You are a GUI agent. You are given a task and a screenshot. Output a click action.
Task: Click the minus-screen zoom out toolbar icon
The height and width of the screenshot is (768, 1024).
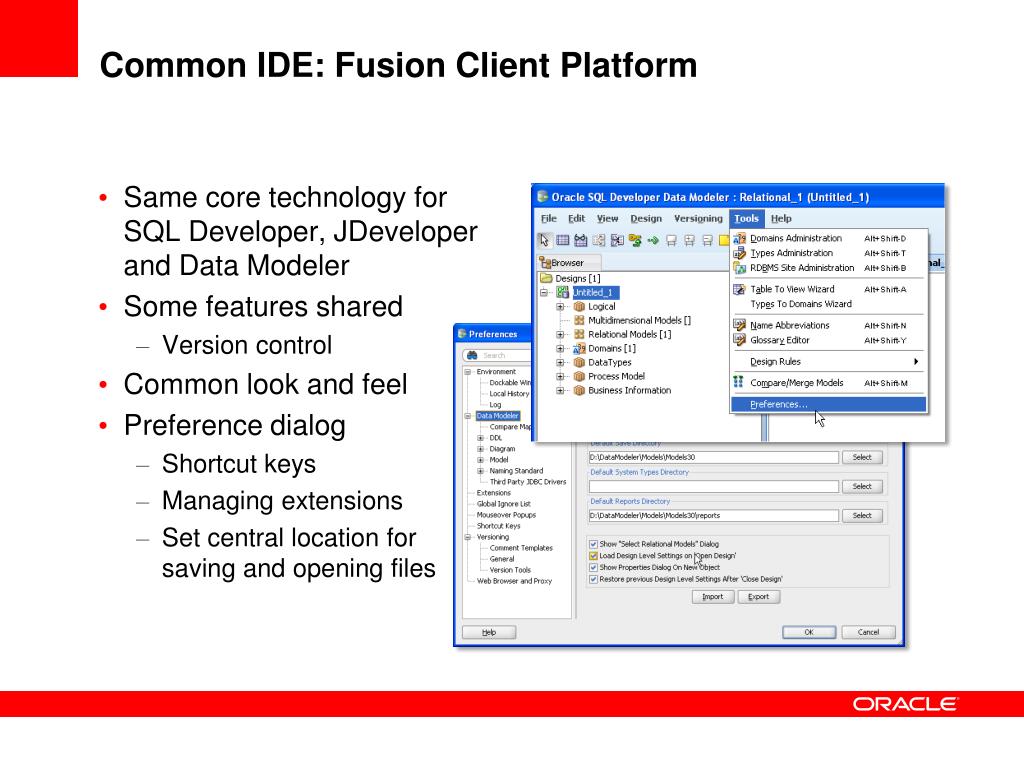(x=707, y=240)
